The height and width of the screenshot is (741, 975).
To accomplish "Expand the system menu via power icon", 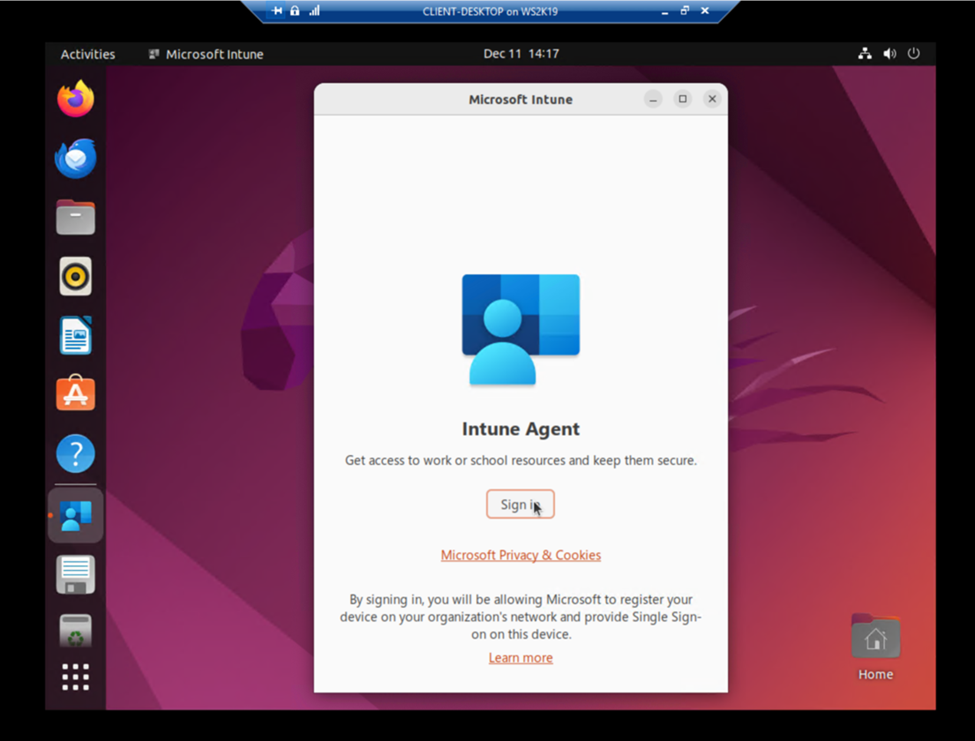I will click(913, 53).
